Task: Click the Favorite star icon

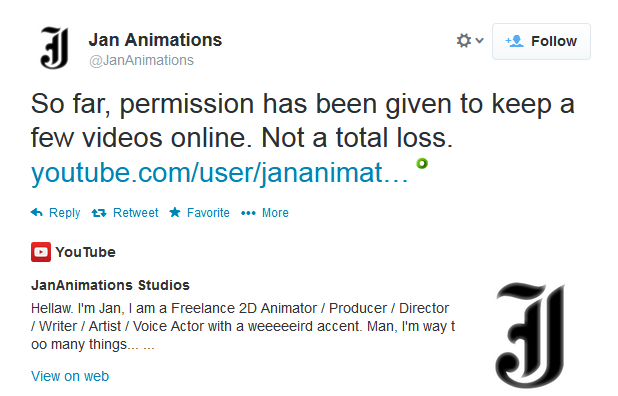Action: click(x=175, y=213)
